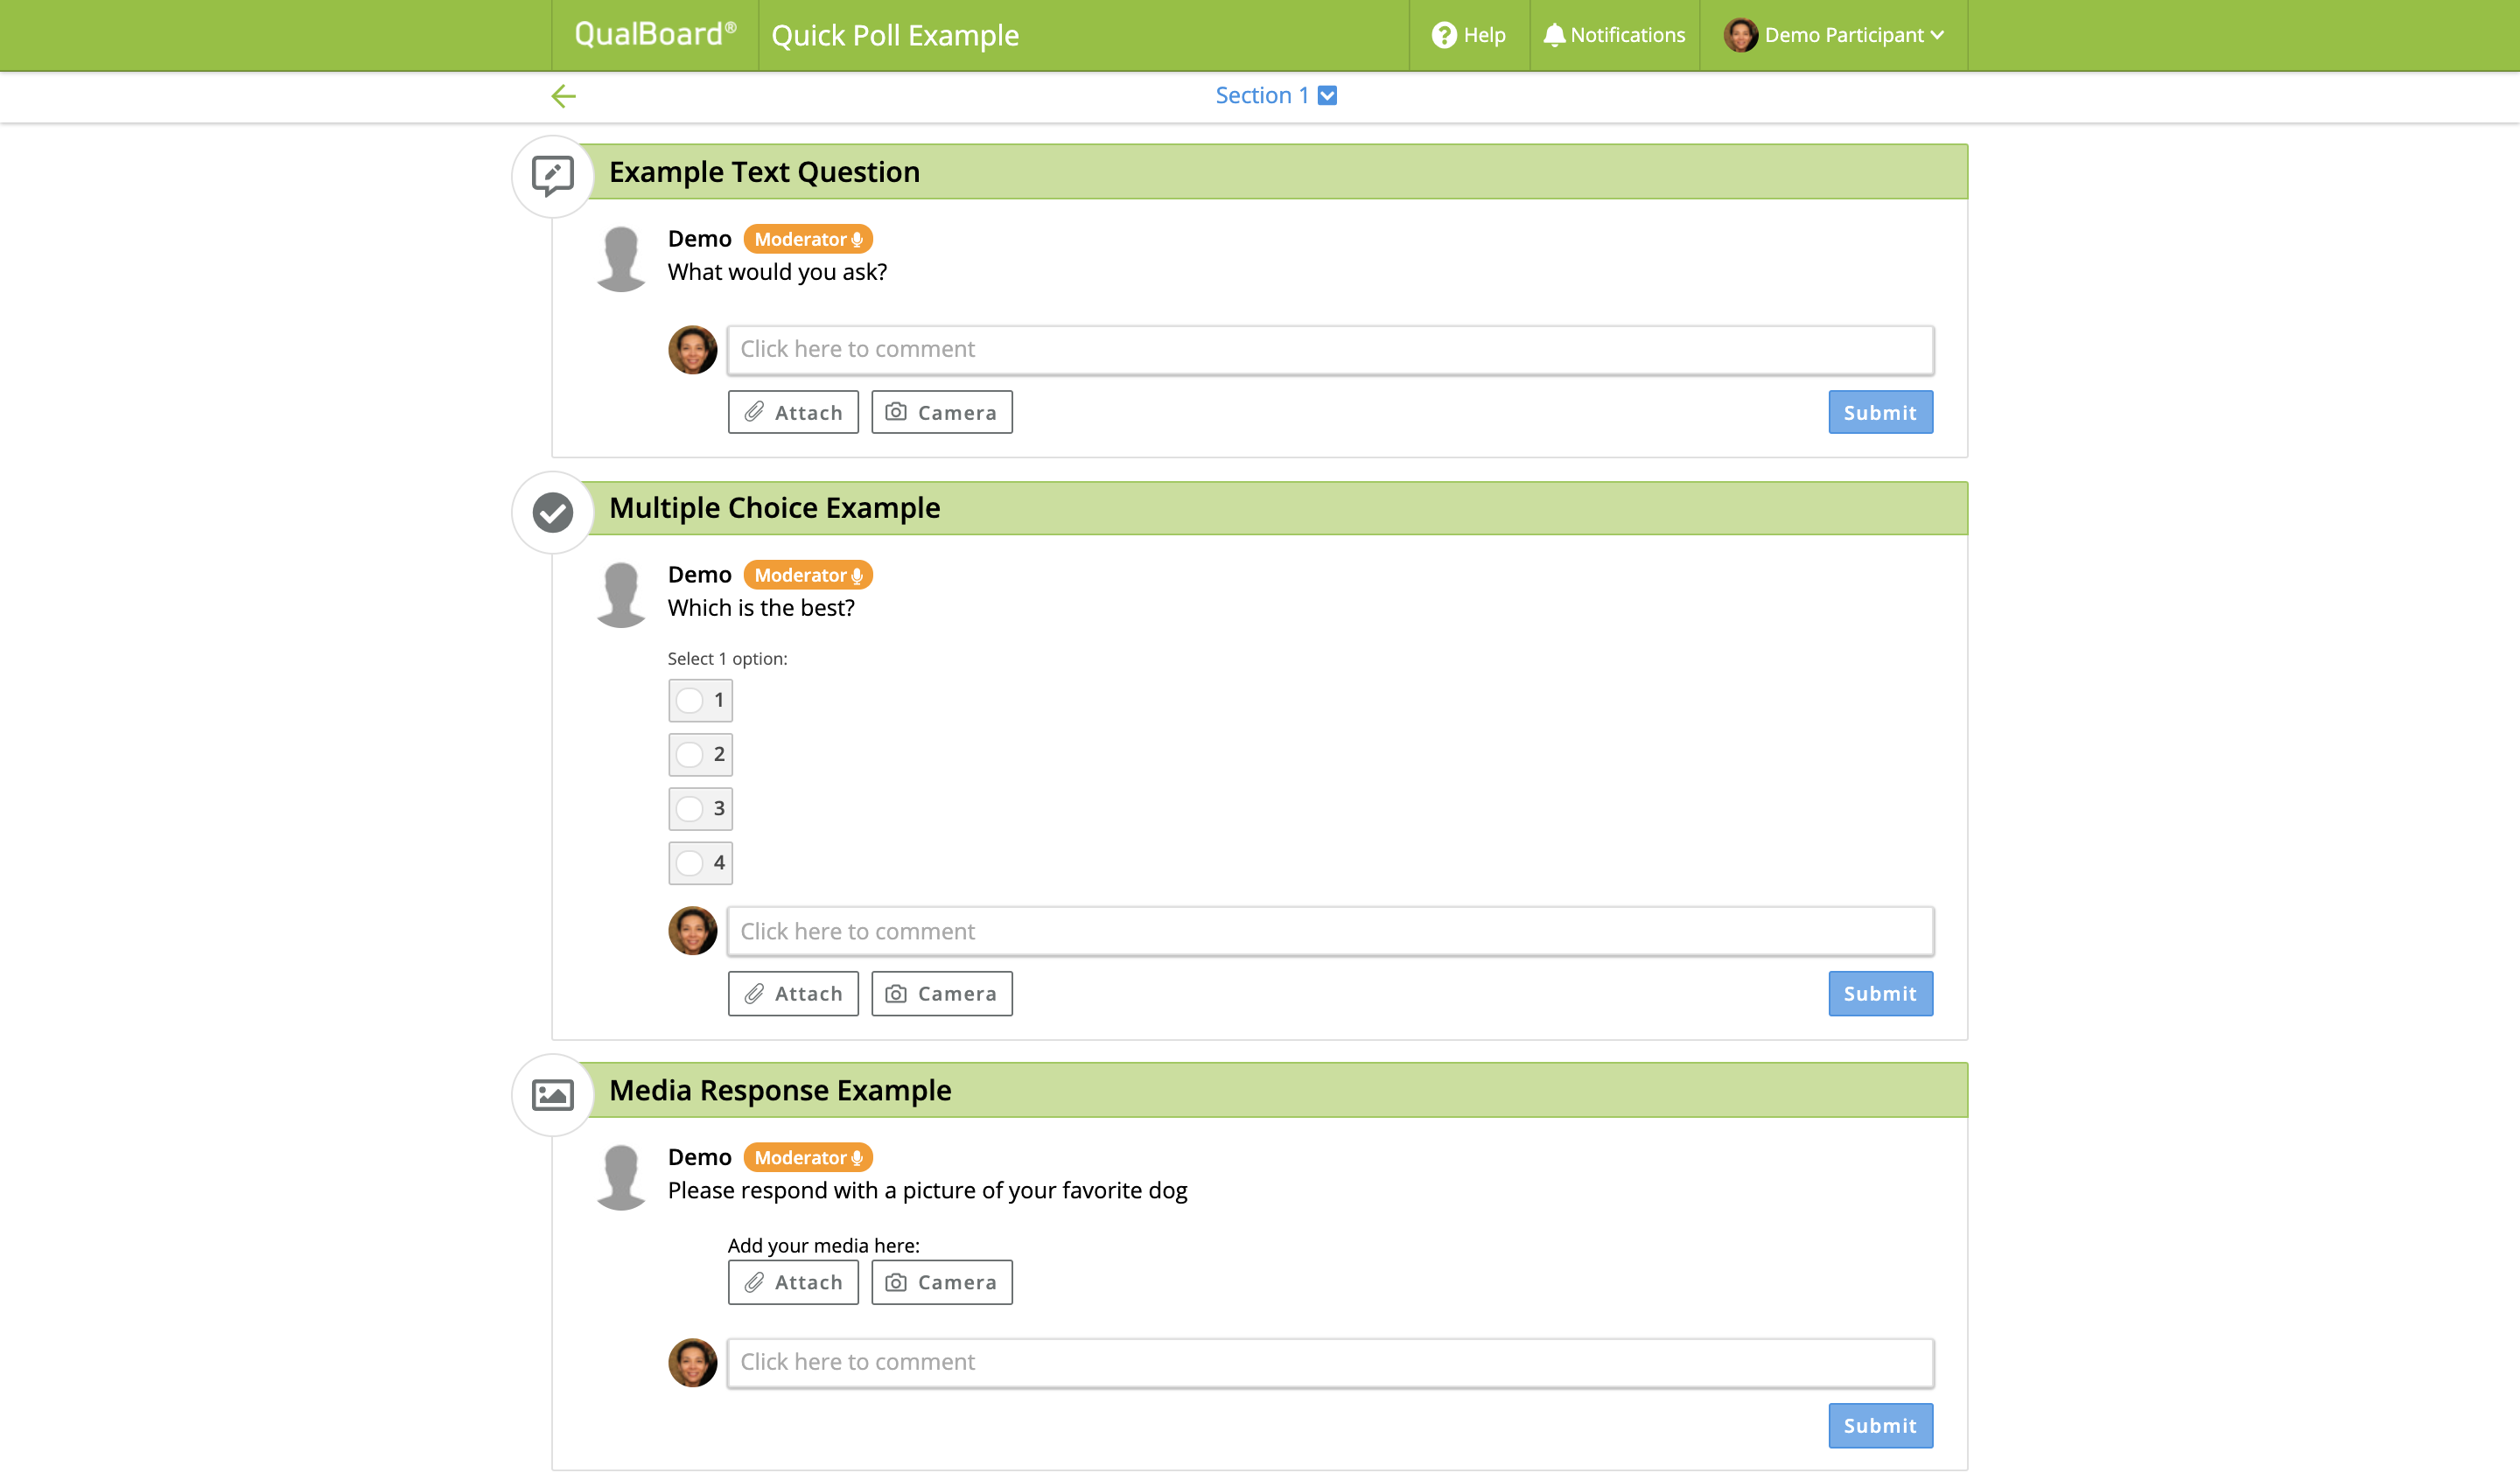Click Attach paperclip in Media Response section
The image size is (2520, 1480).
[x=793, y=1282]
